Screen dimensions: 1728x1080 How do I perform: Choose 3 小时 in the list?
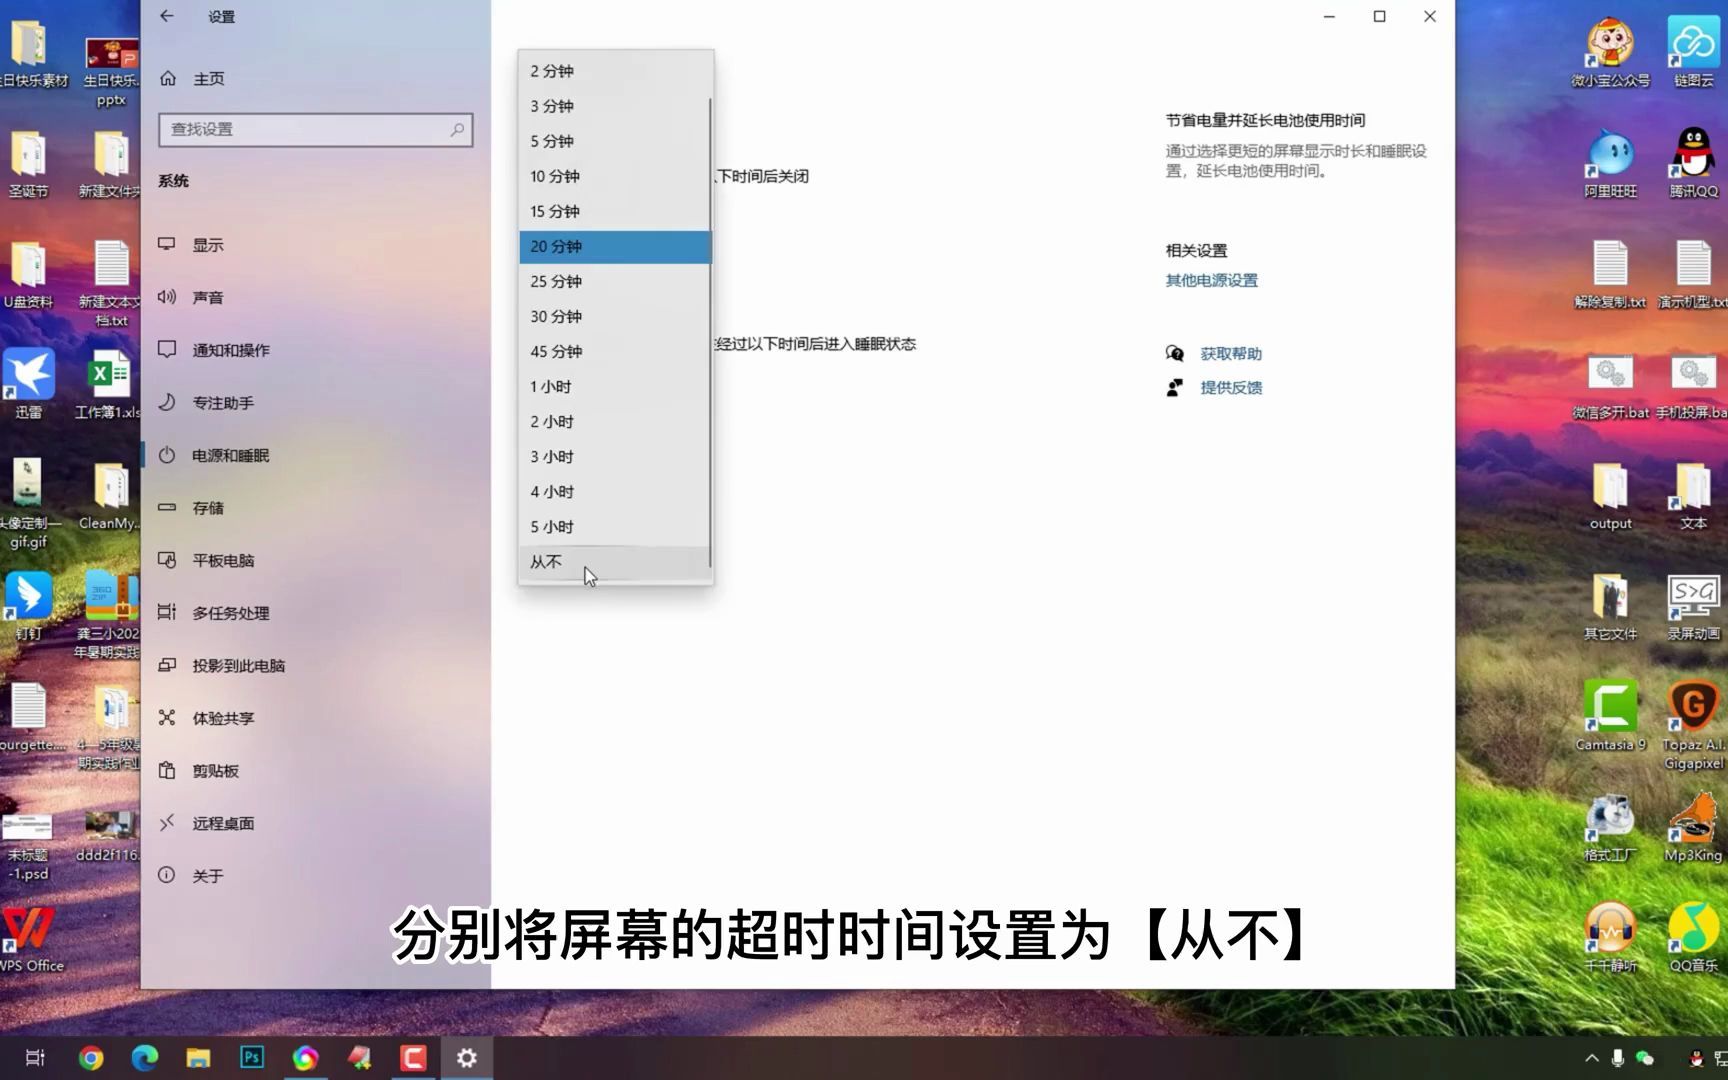coord(614,456)
